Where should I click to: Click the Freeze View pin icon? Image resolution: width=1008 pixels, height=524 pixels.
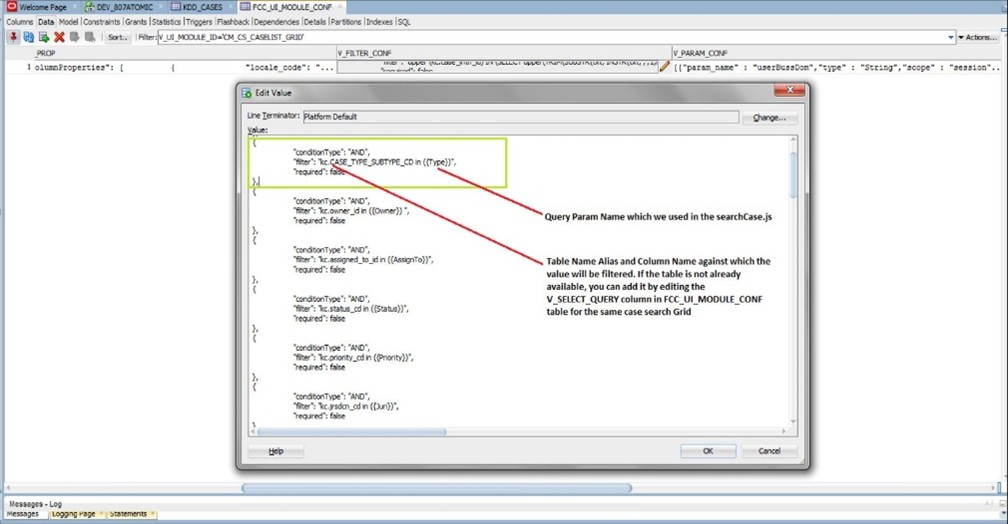[13, 37]
